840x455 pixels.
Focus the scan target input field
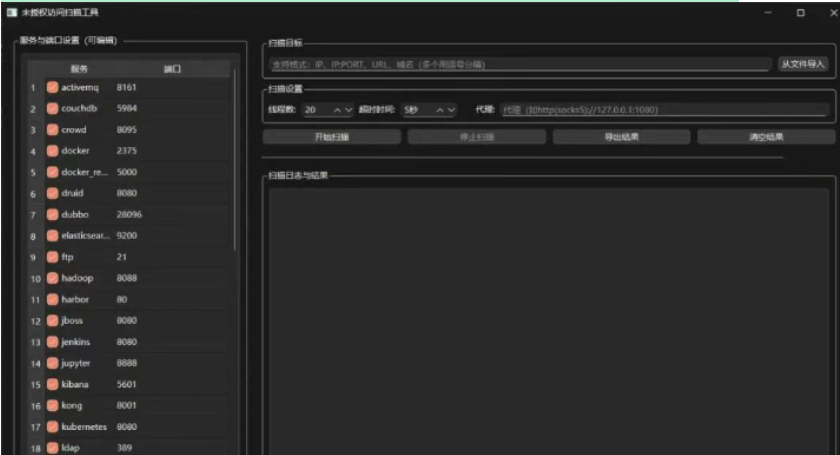[520, 64]
